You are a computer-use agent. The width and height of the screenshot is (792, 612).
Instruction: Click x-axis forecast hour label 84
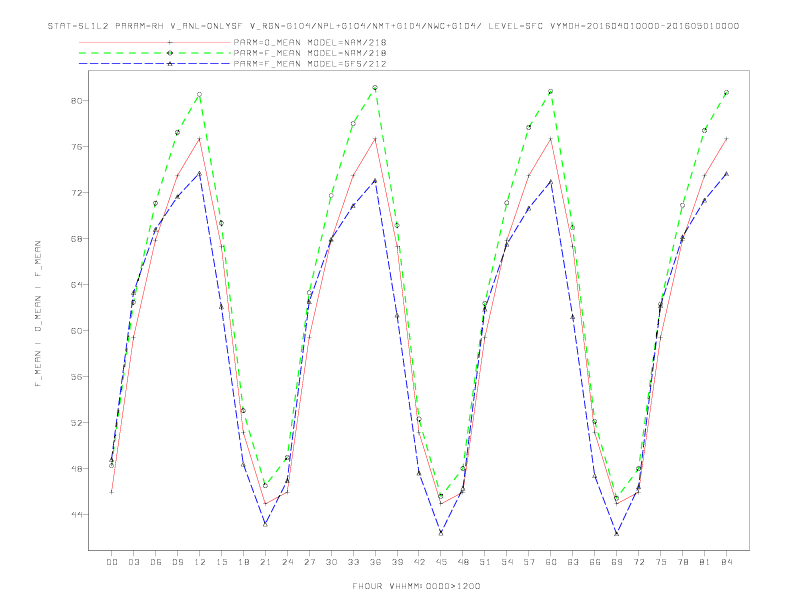[x=727, y=562]
